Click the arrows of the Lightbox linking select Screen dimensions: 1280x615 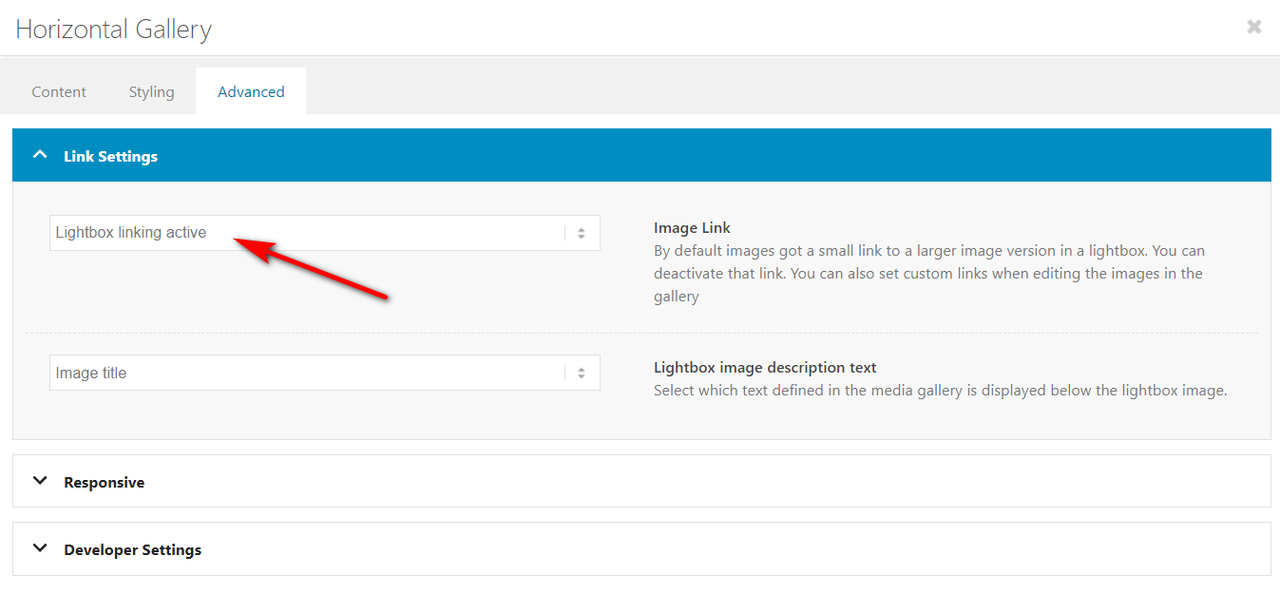(581, 233)
